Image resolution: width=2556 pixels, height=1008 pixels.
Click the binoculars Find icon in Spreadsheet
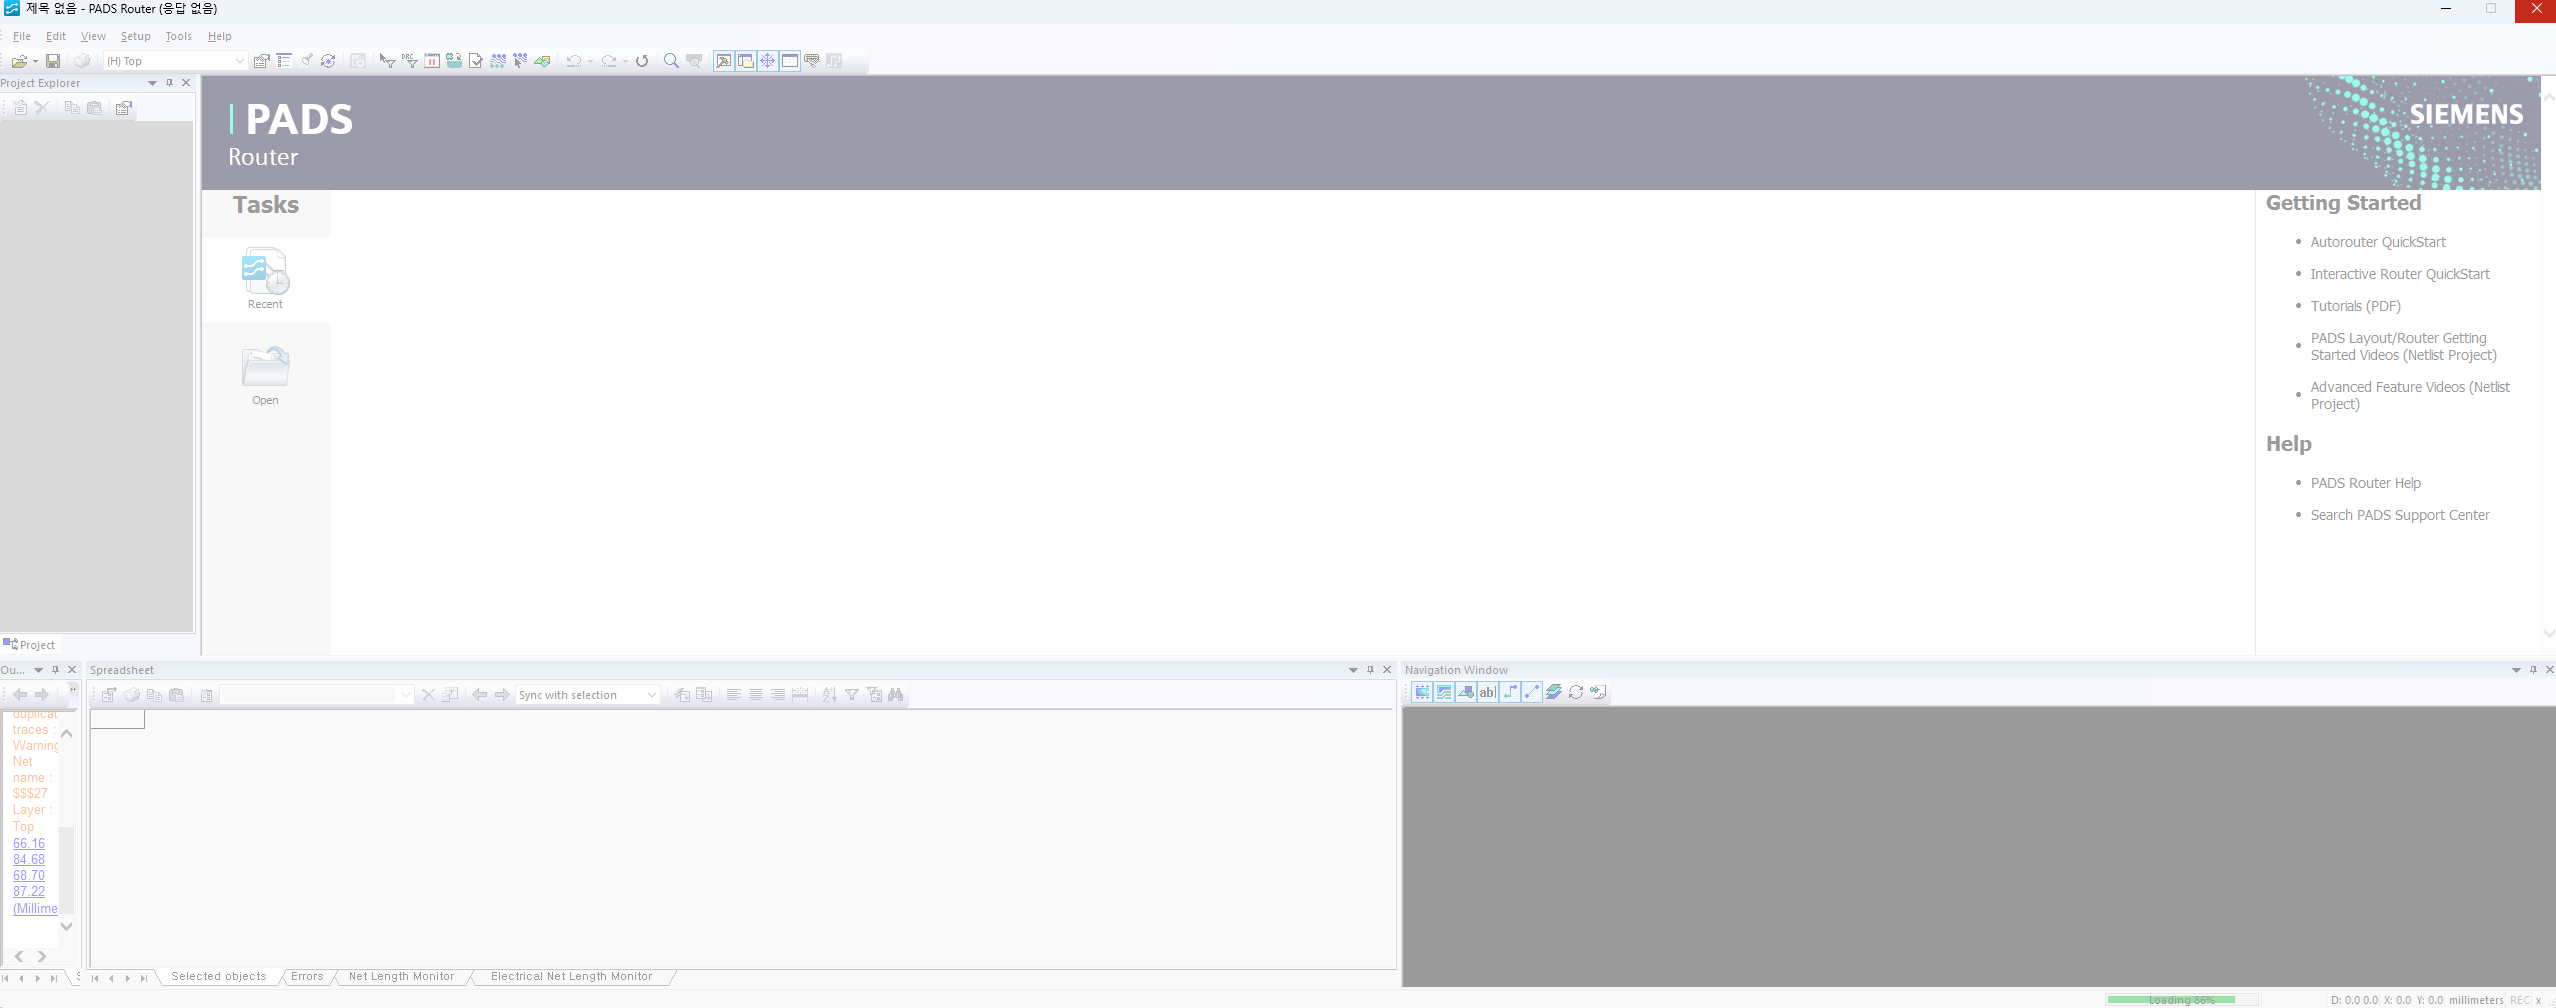[895, 695]
